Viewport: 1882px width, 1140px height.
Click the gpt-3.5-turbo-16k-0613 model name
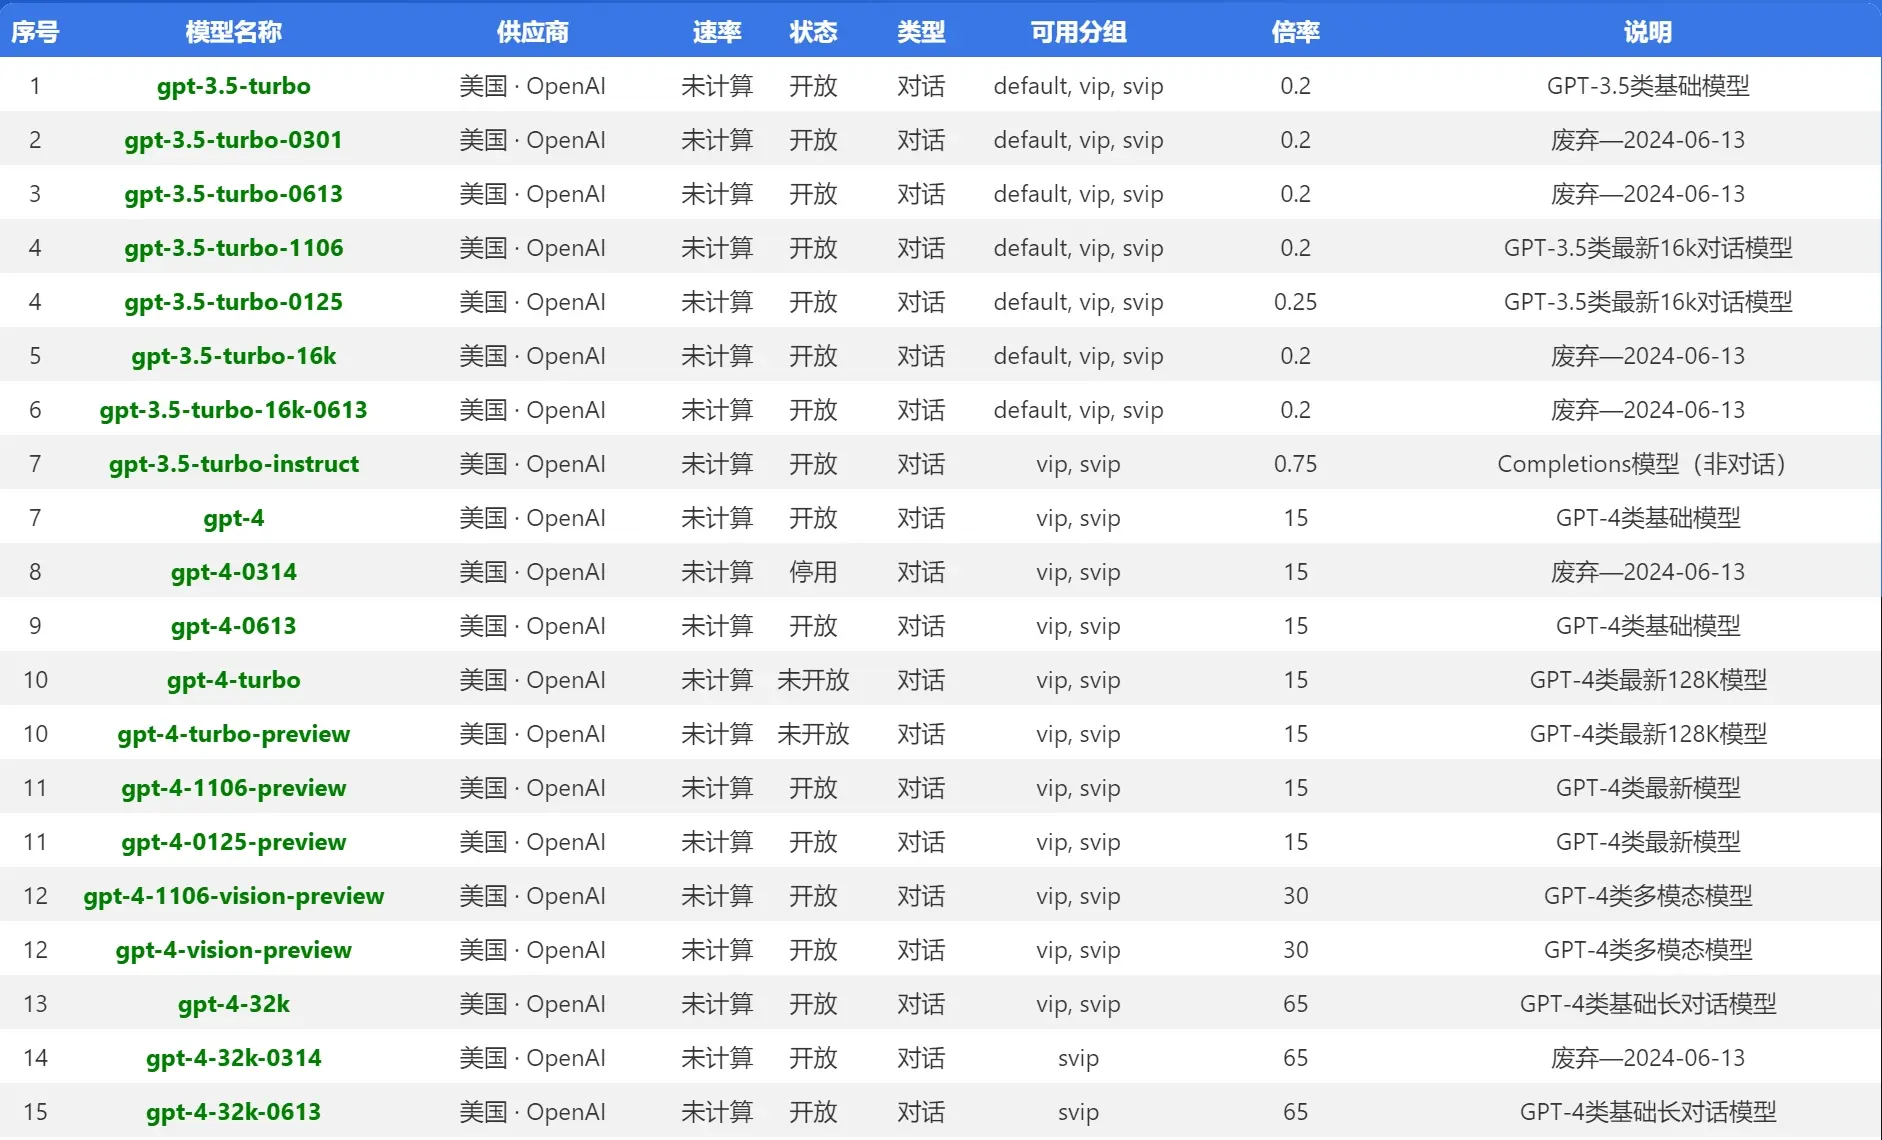point(233,410)
